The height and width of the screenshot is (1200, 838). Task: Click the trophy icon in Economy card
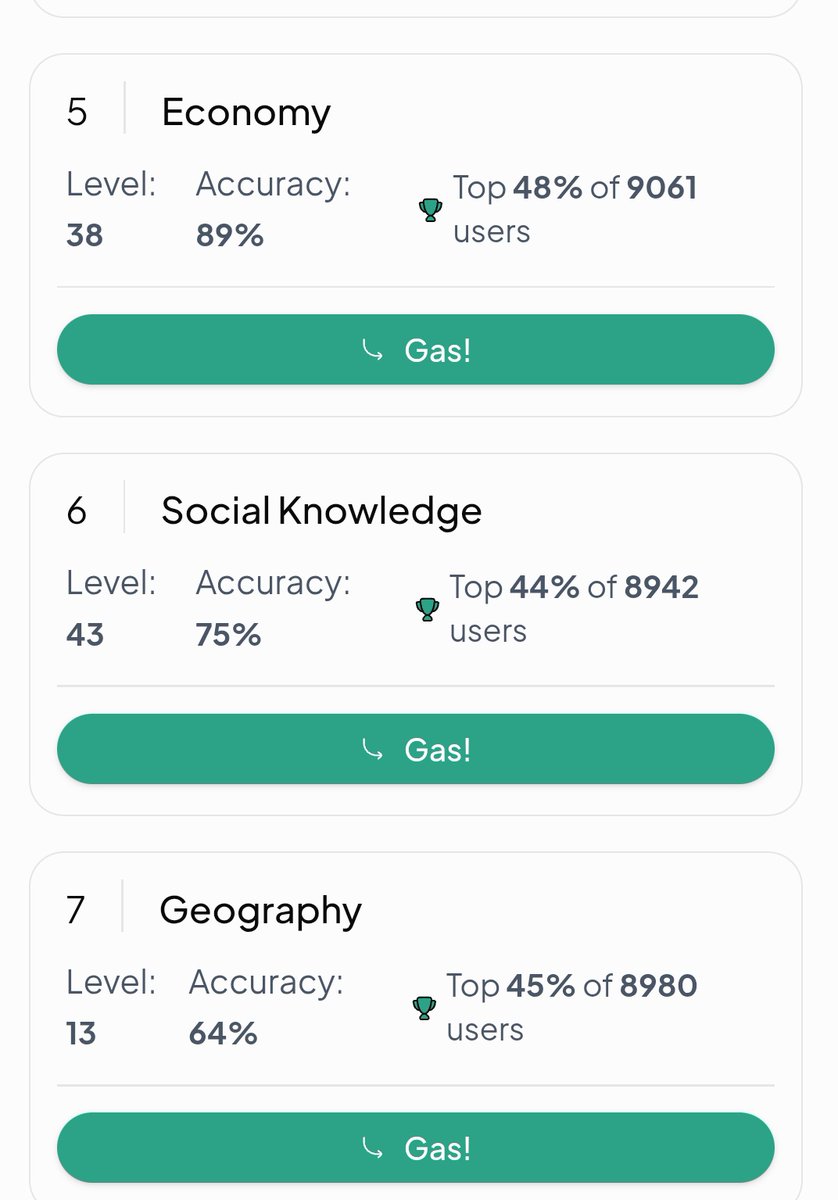click(430, 210)
